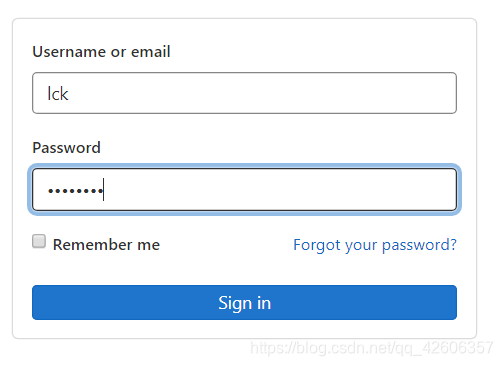Focus the Password input field

tap(244, 190)
